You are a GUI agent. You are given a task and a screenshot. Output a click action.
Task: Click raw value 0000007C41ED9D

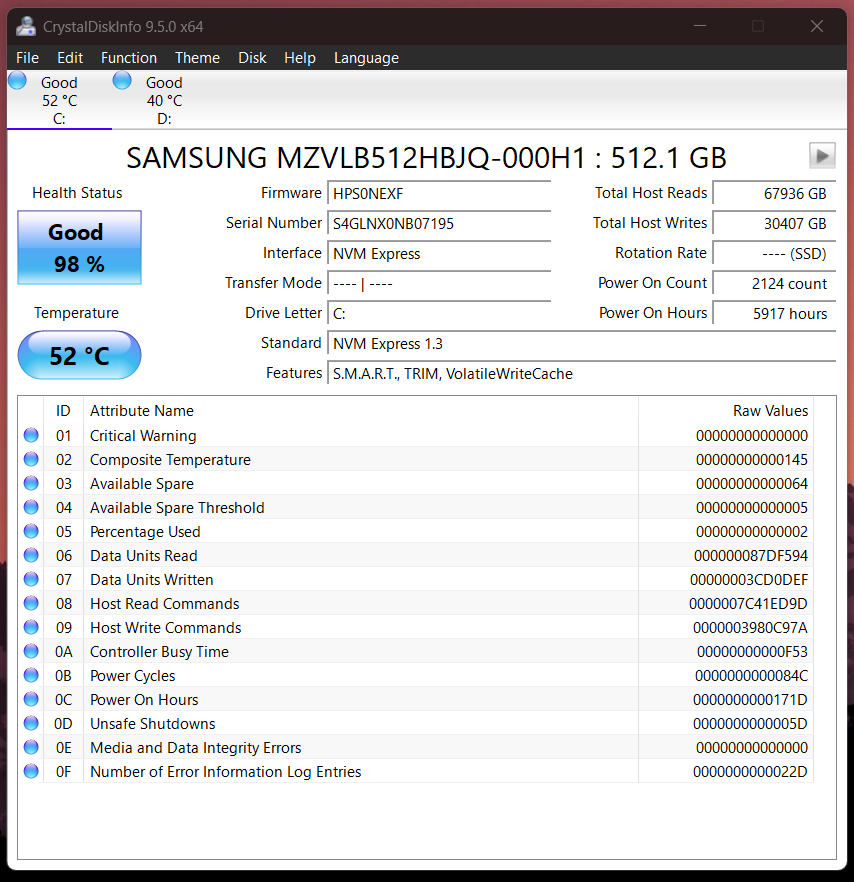(x=748, y=604)
